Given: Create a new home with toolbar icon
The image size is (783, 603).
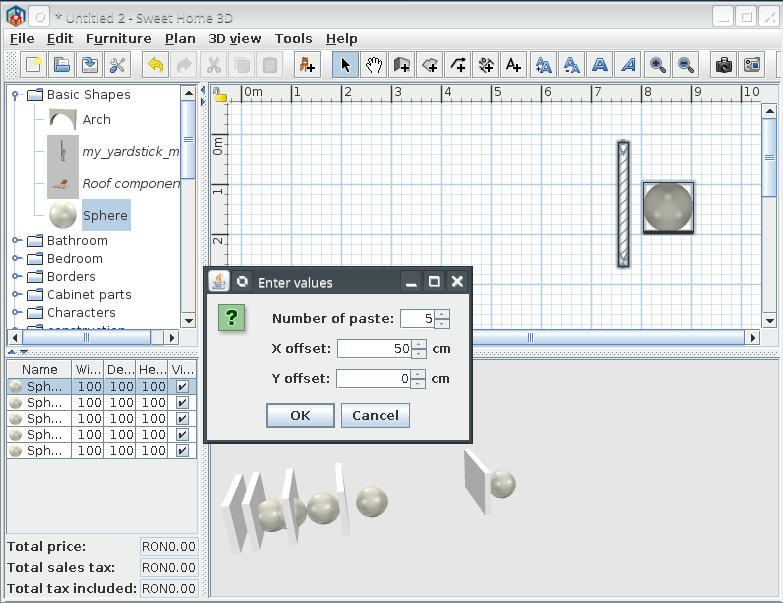Looking at the screenshot, I should point(33,65).
